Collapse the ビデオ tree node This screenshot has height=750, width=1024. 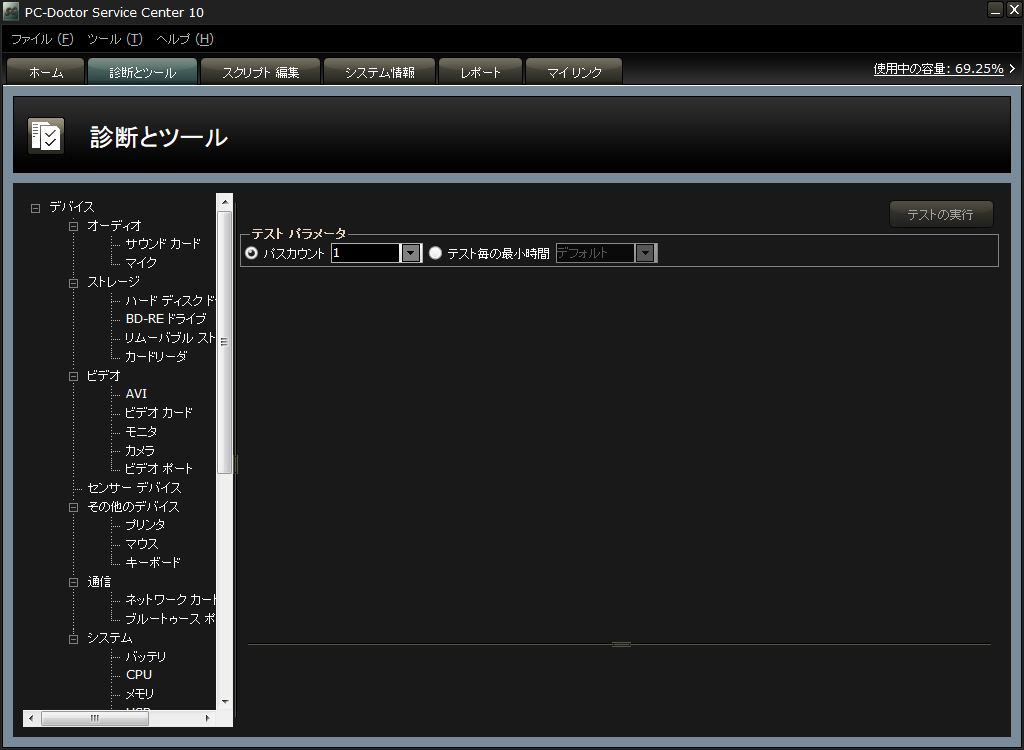pos(73,376)
